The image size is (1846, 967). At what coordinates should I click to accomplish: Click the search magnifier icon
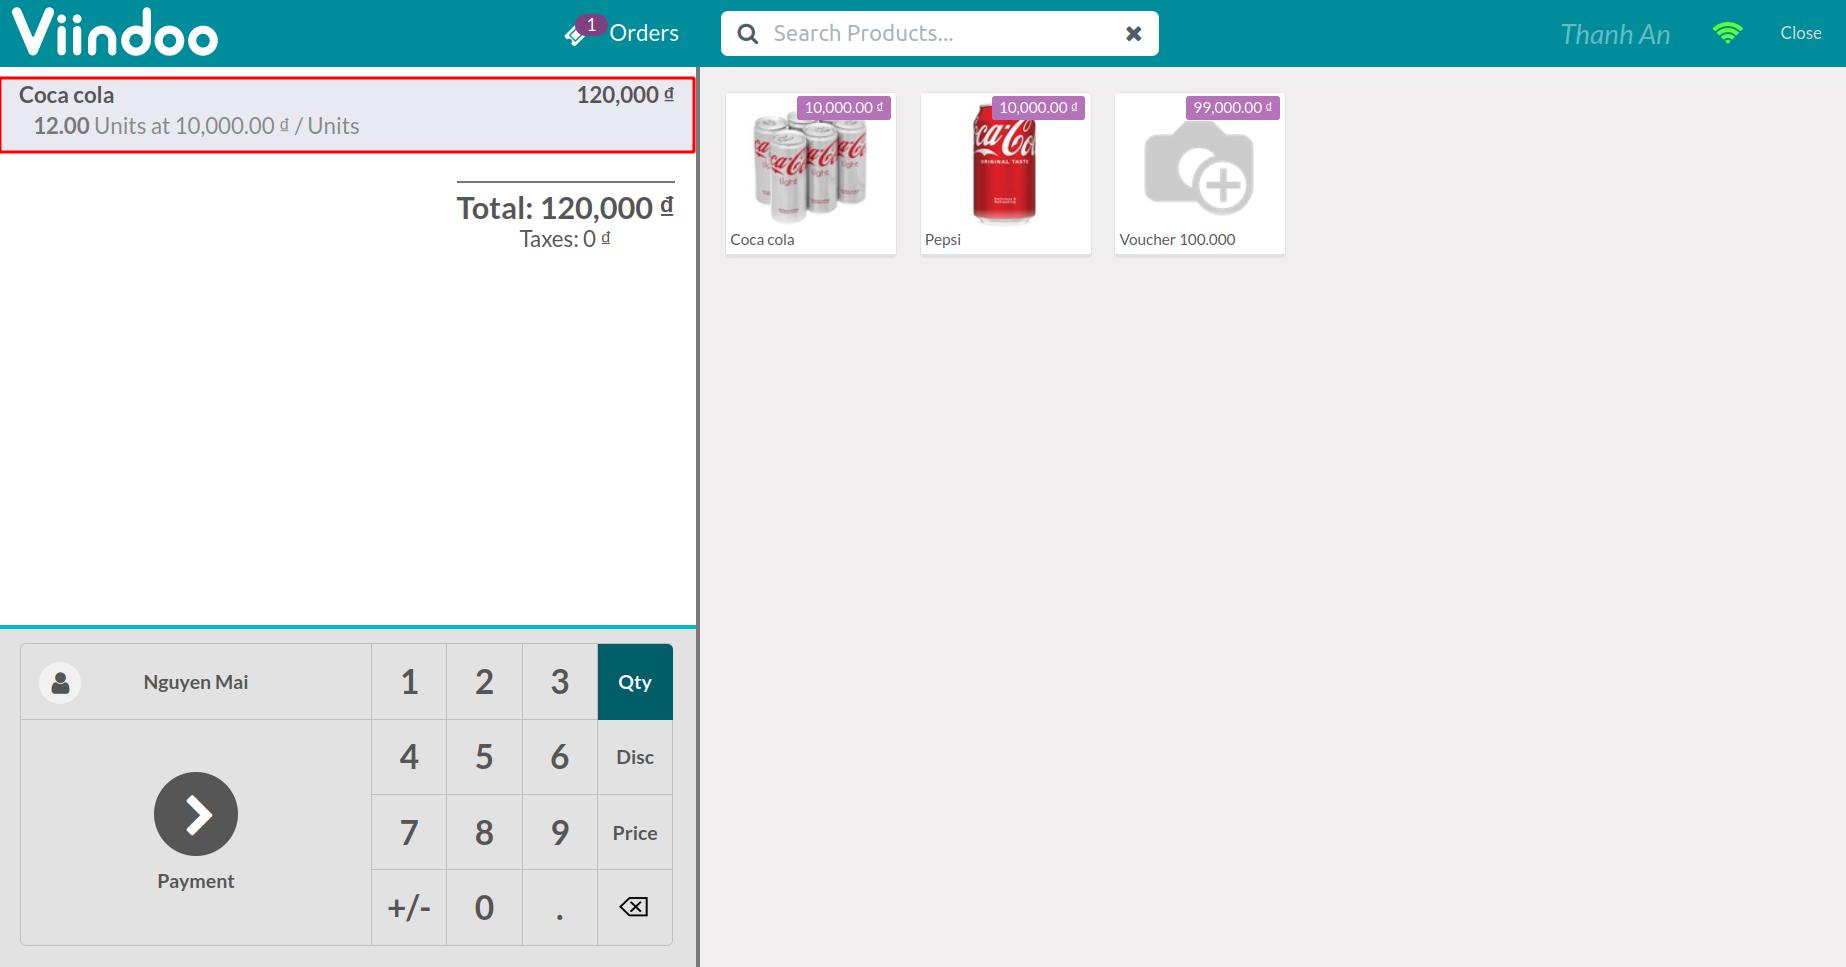tap(747, 34)
